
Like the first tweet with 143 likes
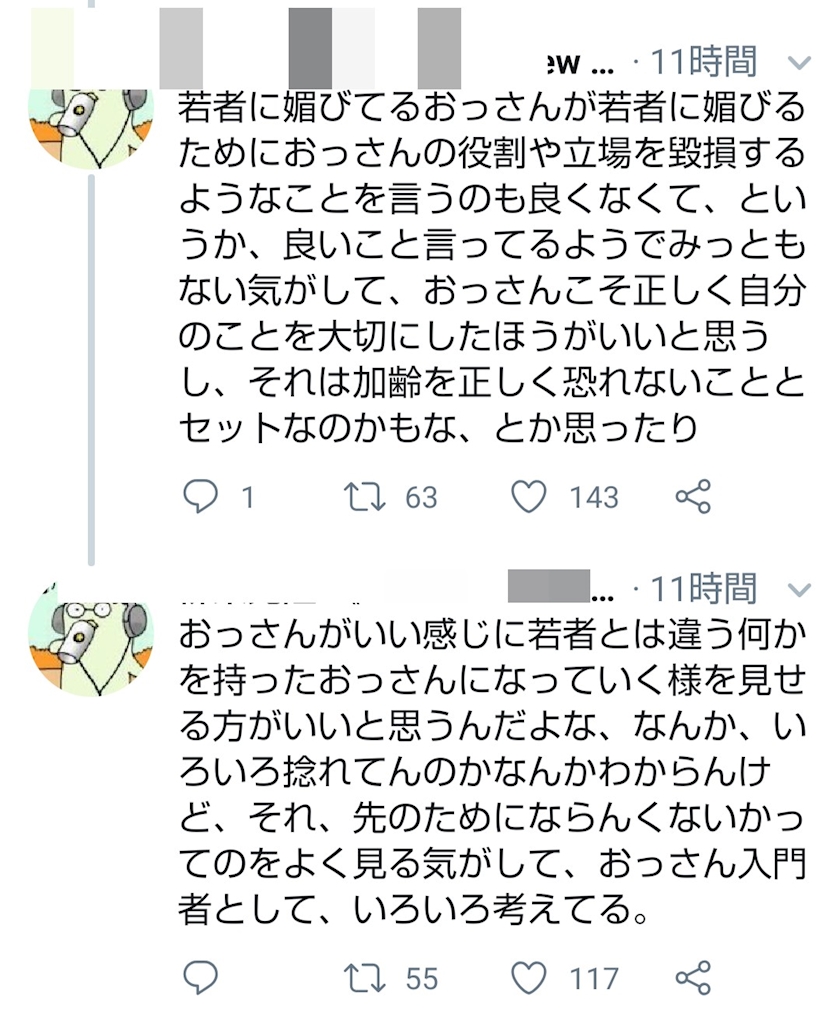click(x=528, y=497)
